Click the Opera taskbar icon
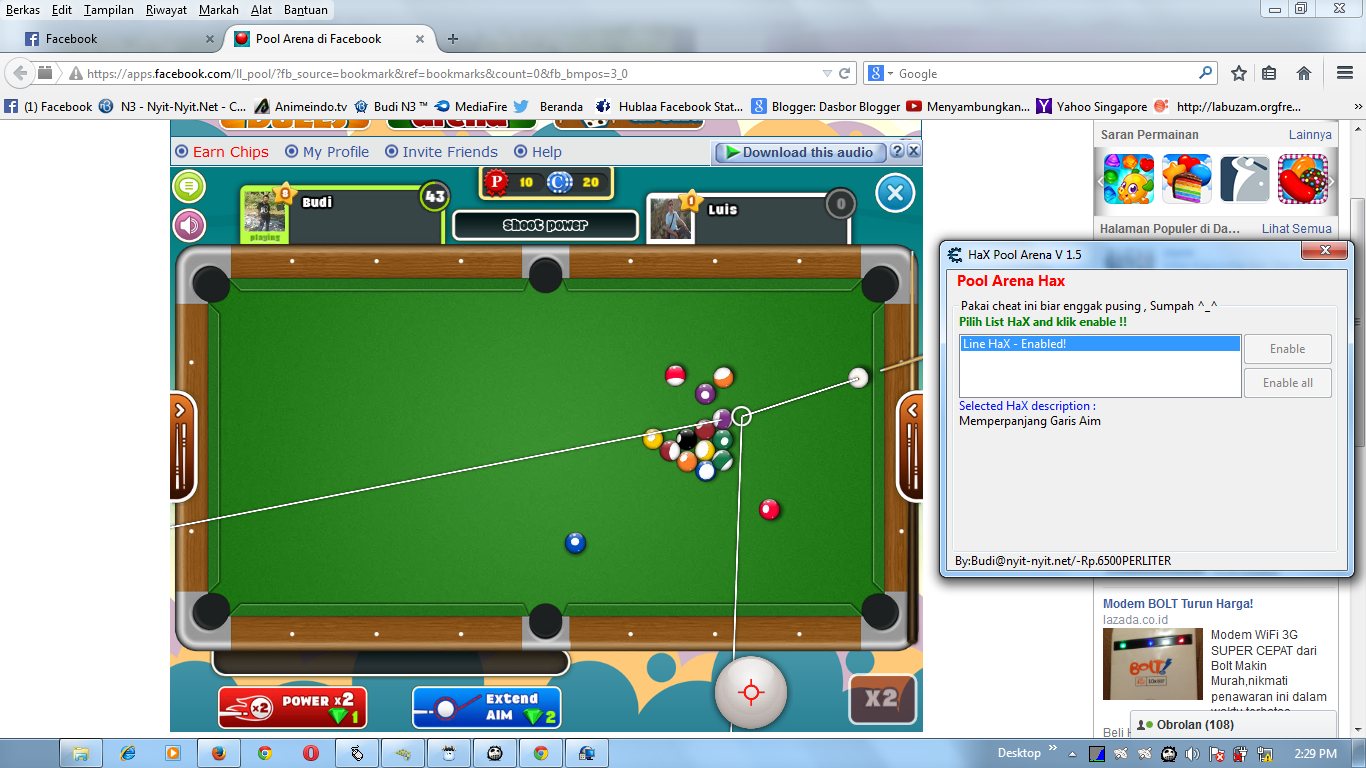This screenshot has width=1366, height=768. [311, 753]
